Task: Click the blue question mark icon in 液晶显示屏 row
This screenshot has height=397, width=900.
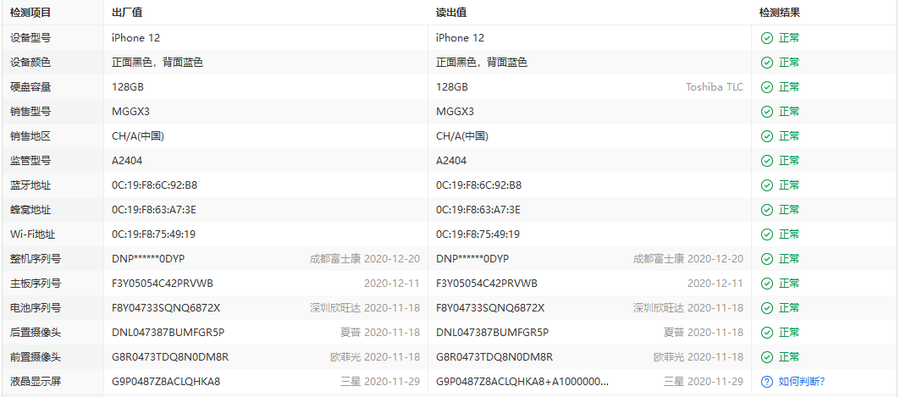Action: [766, 382]
